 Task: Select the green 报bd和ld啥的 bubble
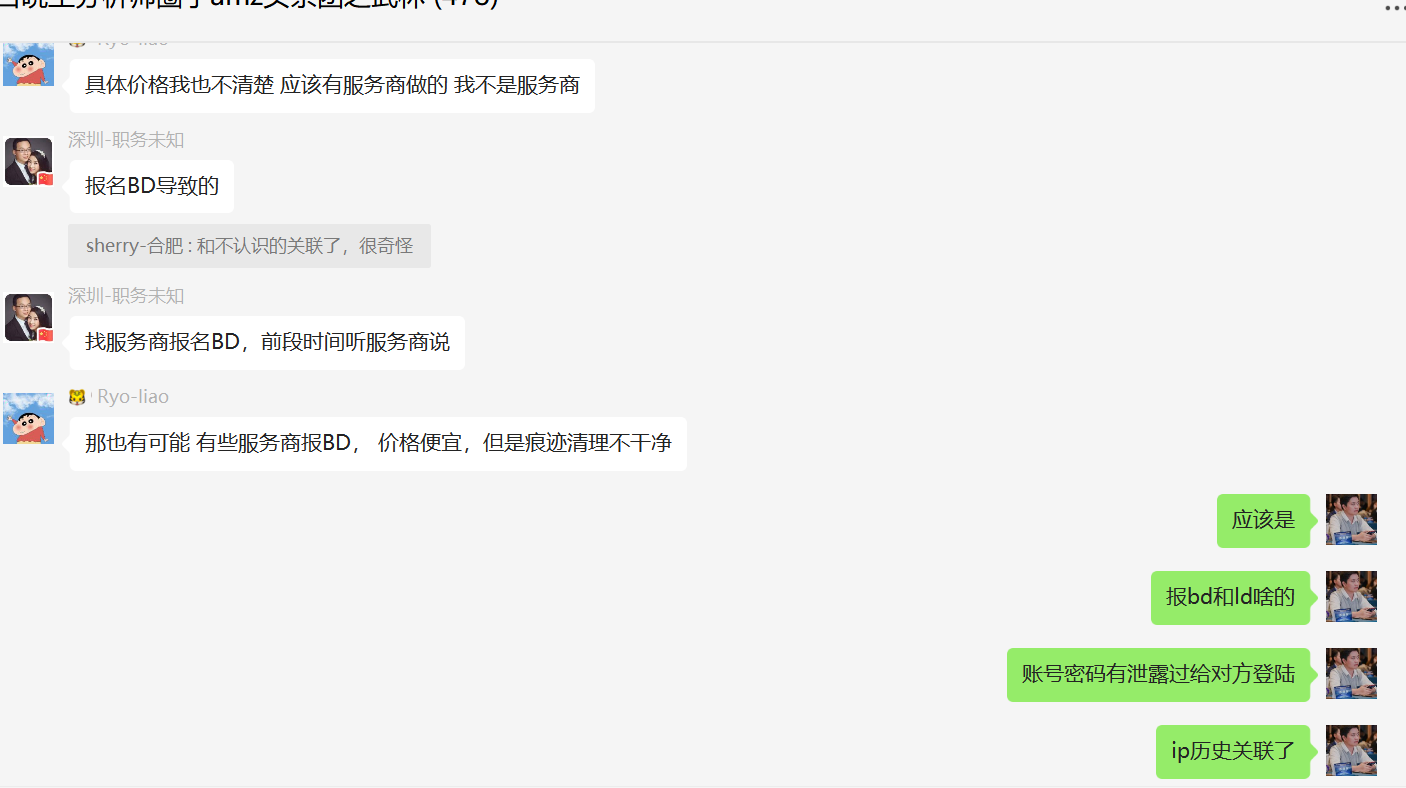(x=1230, y=597)
